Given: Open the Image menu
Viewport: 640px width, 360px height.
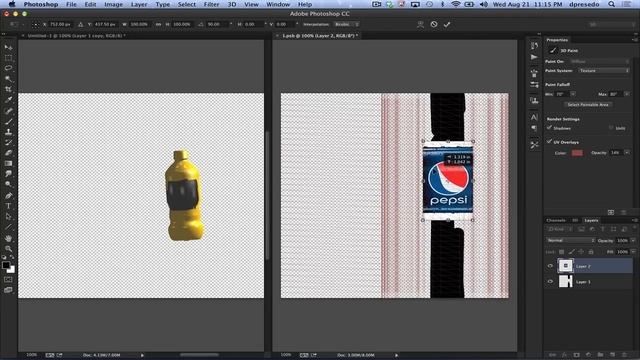Looking at the screenshot, I should 113,4.
